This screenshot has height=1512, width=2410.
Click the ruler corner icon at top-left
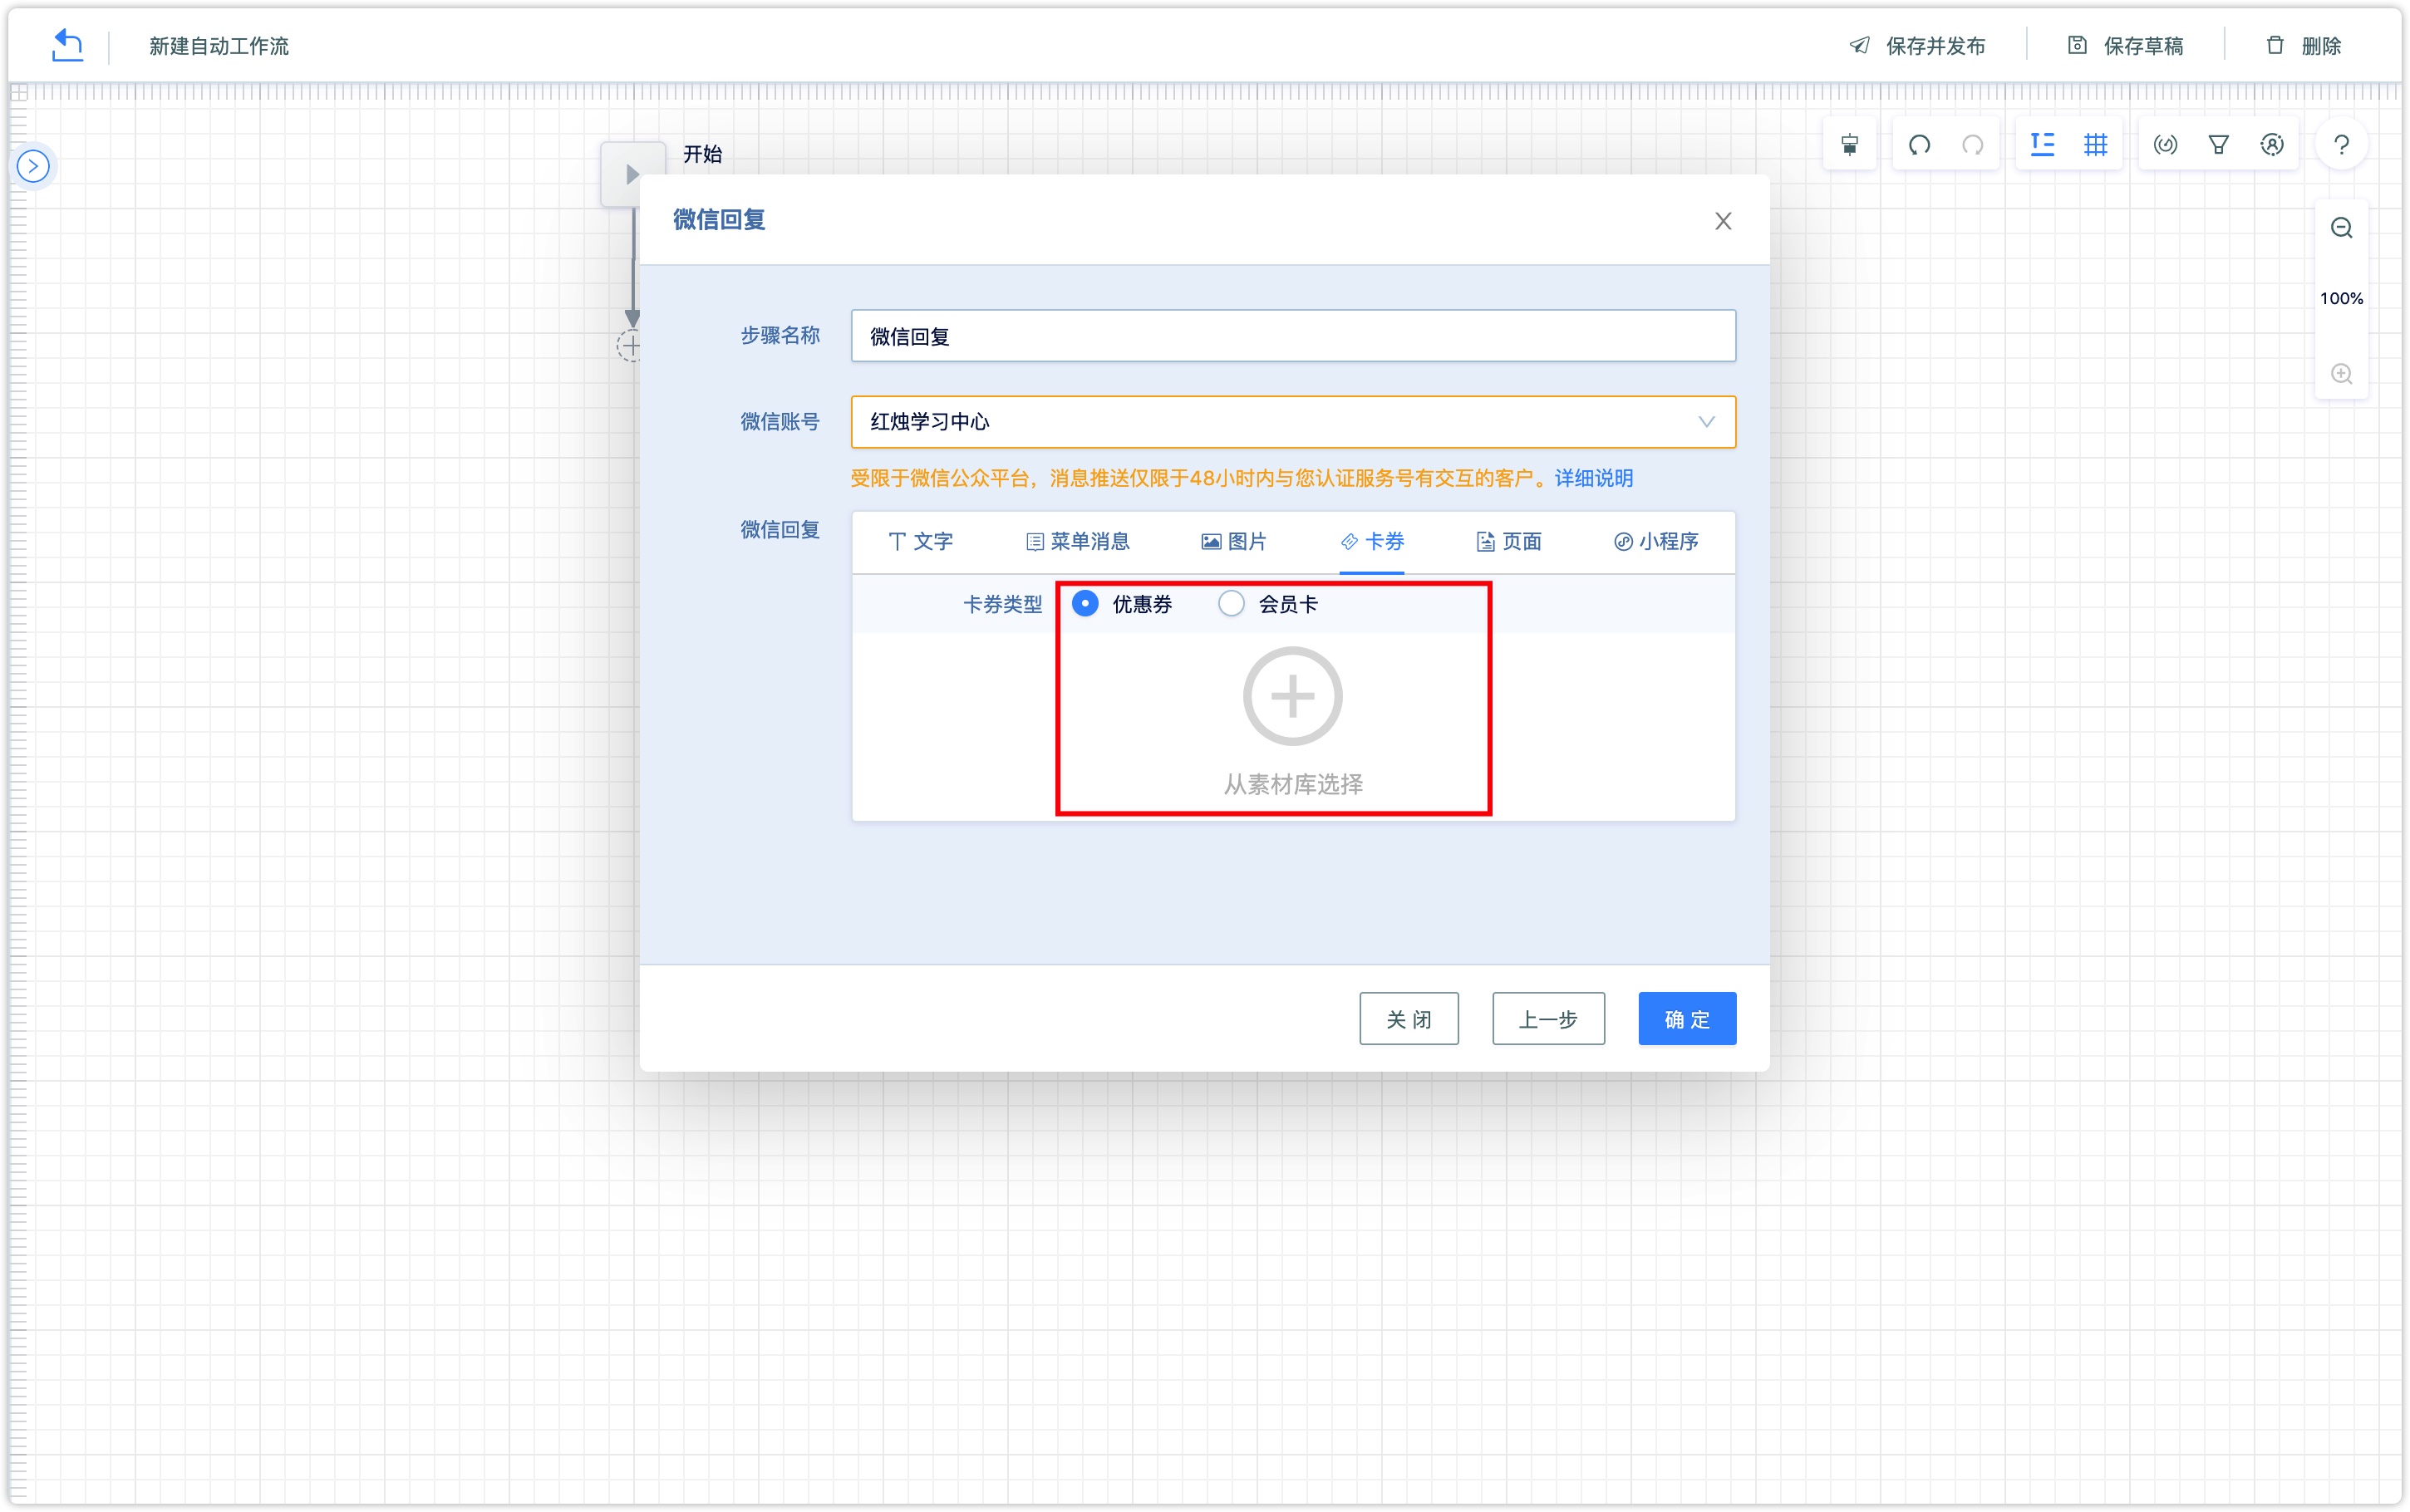[x=19, y=93]
